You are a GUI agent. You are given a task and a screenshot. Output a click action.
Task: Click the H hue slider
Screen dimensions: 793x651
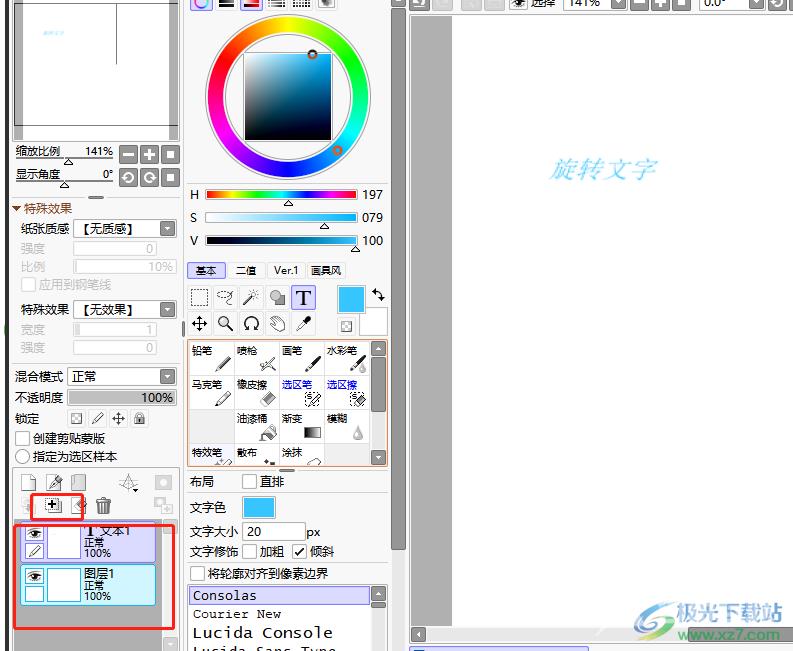[281, 195]
